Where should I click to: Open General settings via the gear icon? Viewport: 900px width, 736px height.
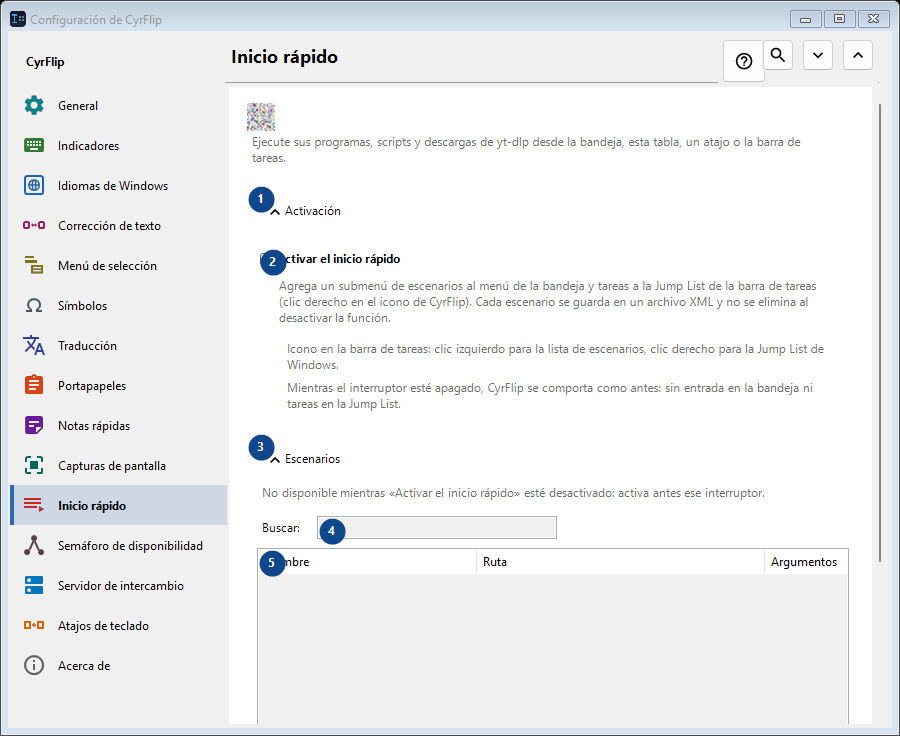coord(34,106)
